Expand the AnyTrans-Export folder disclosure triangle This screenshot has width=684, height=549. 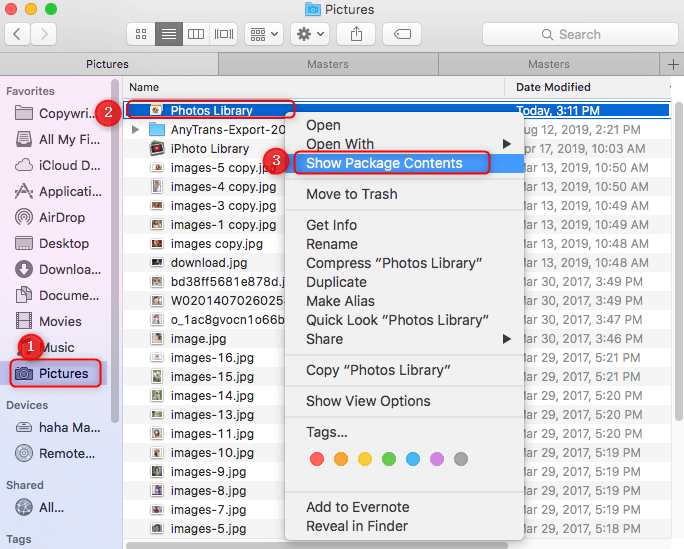click(x=136, y=129)
